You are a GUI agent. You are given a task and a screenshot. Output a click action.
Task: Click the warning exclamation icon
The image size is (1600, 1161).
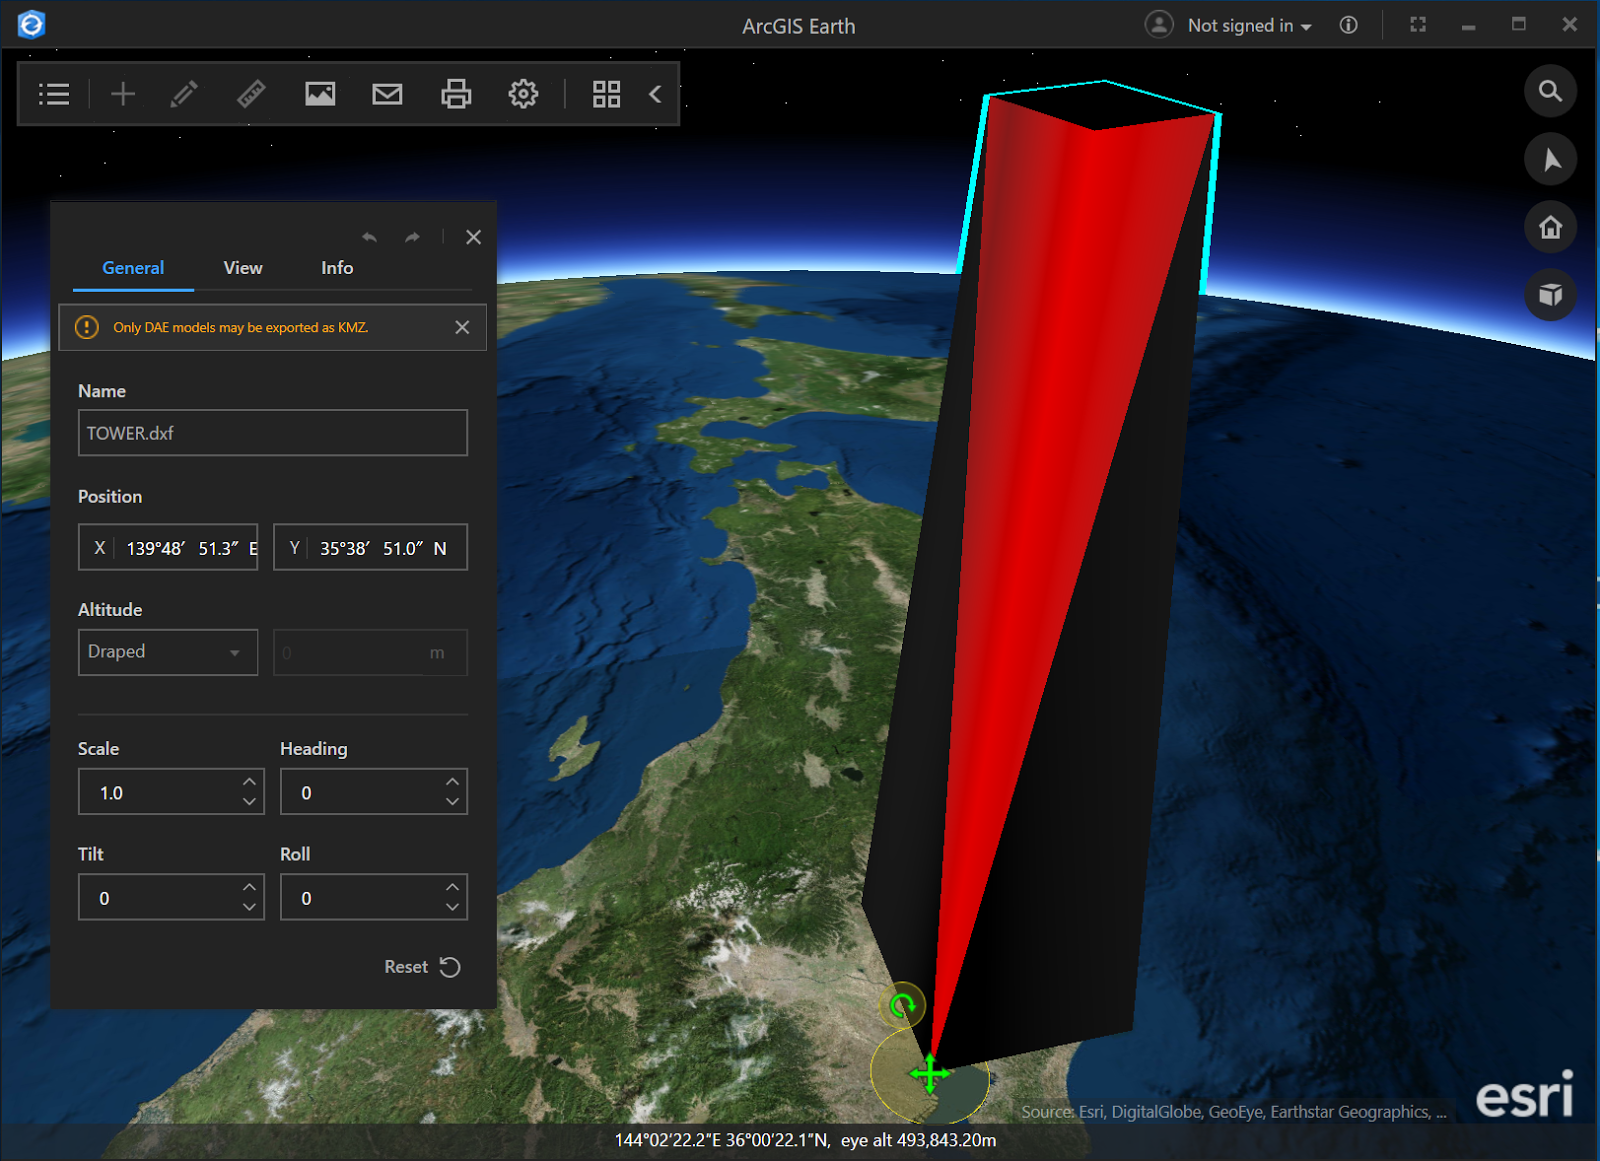(87, 327)
